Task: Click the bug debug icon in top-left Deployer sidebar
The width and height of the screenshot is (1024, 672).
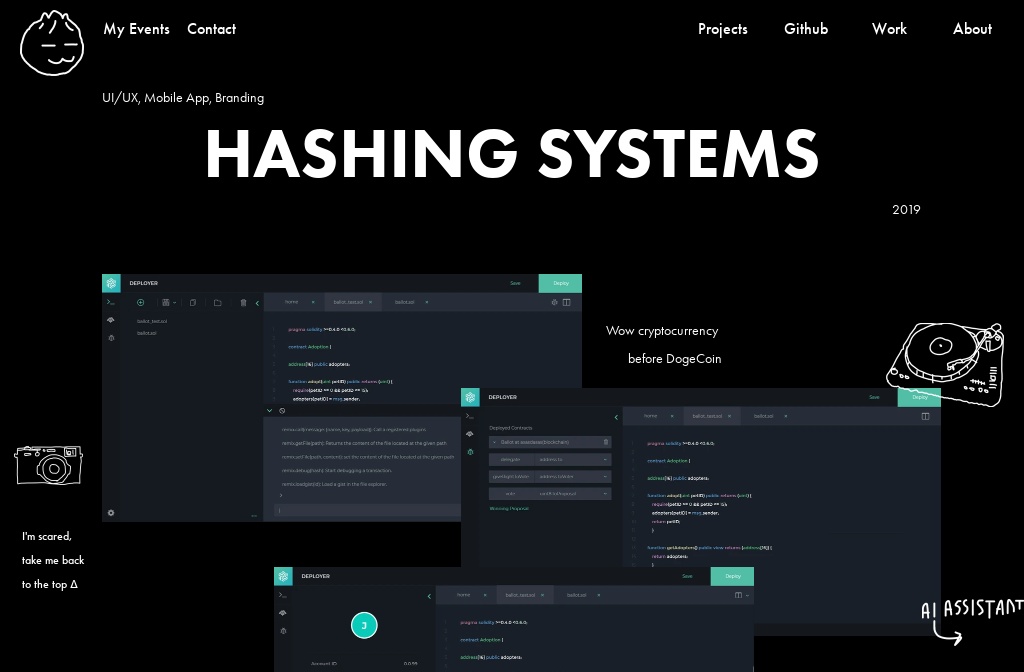Action: pos(111,338)
